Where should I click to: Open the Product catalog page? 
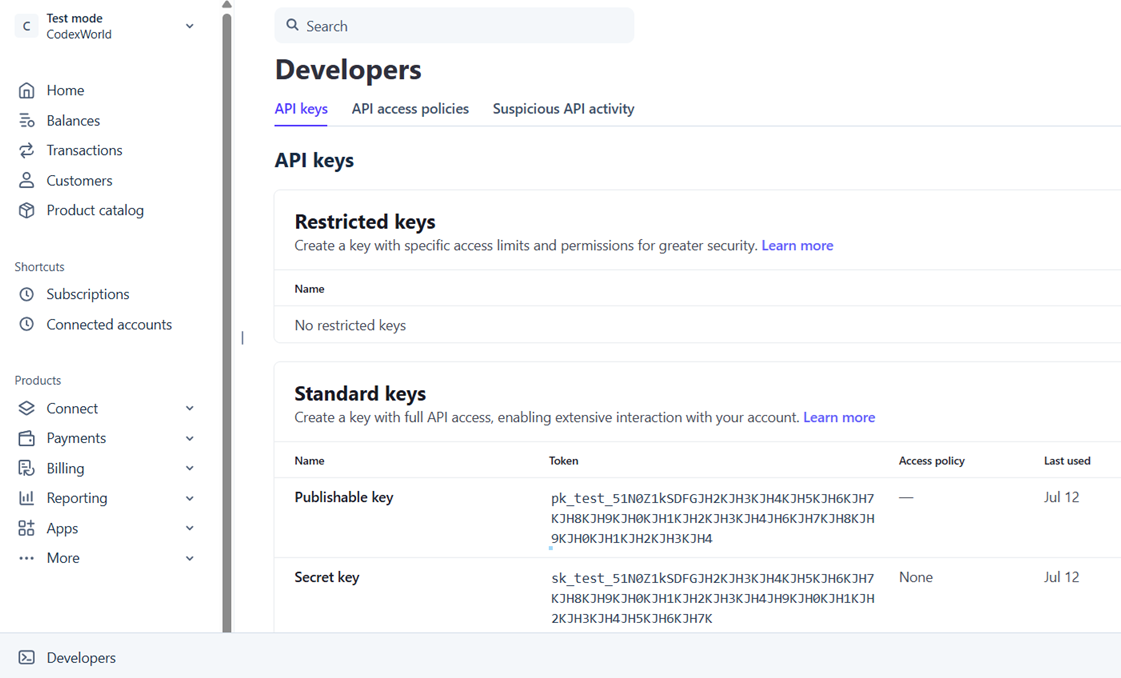pyautogui.click(x=95, y=210)
